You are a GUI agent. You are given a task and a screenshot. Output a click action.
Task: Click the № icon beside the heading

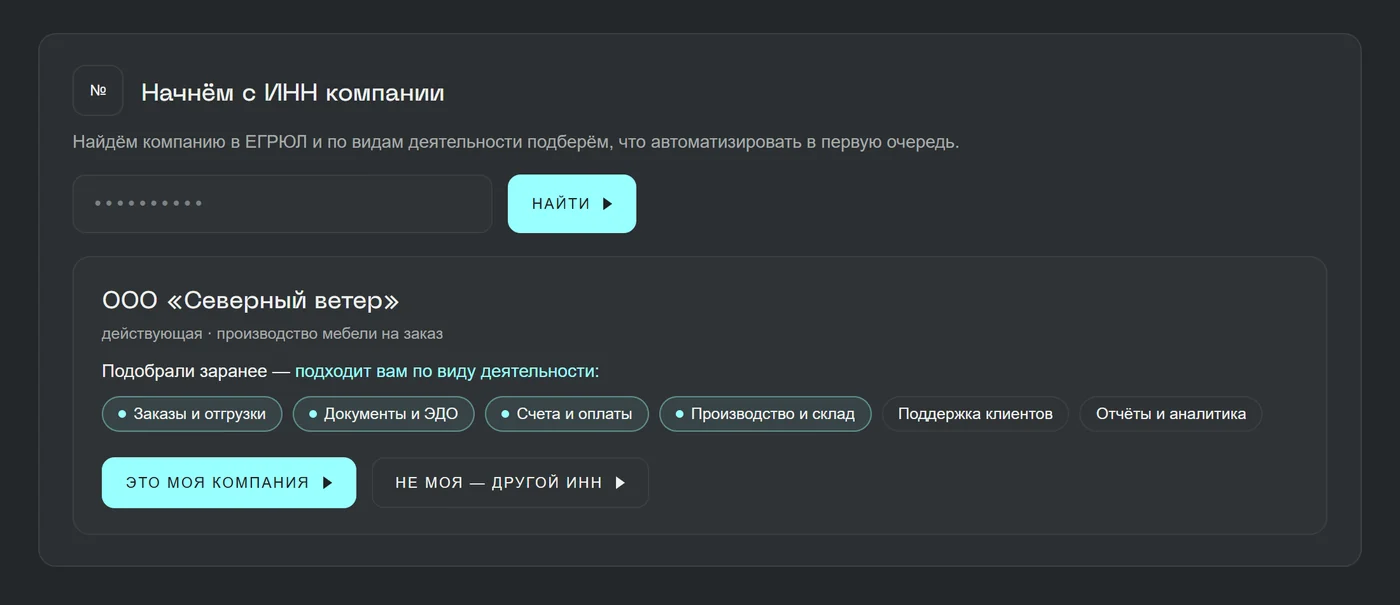point(98,91)
